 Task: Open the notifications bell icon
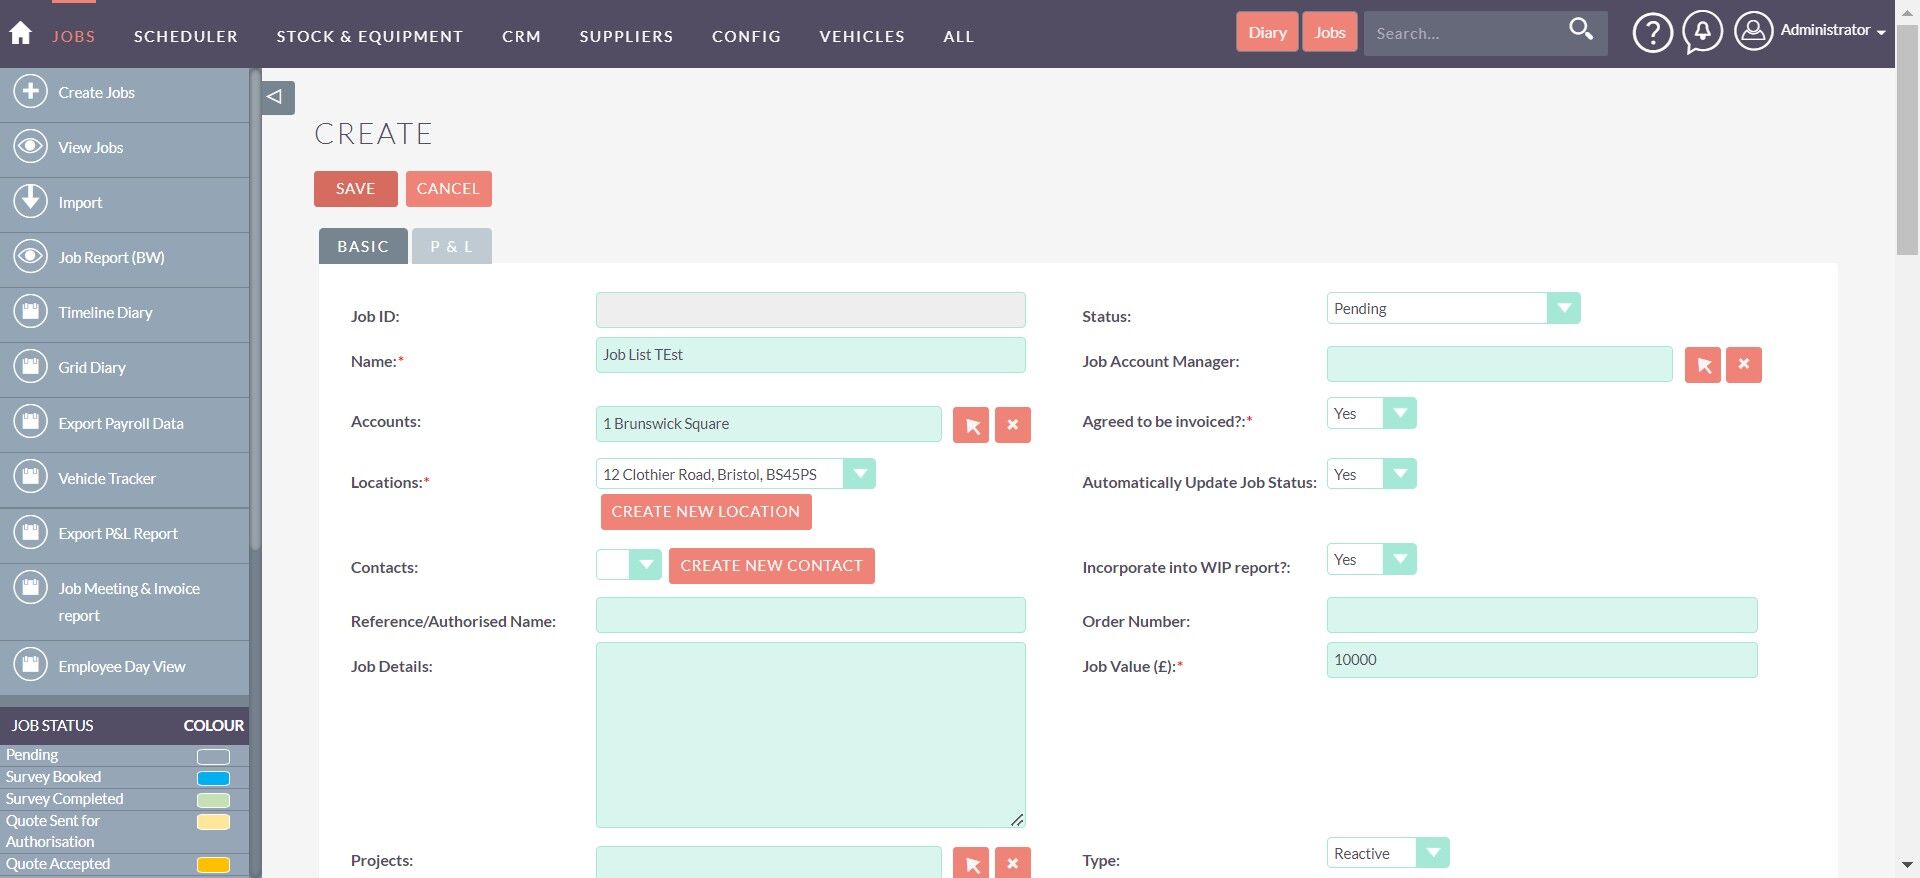click(1702, 33)
